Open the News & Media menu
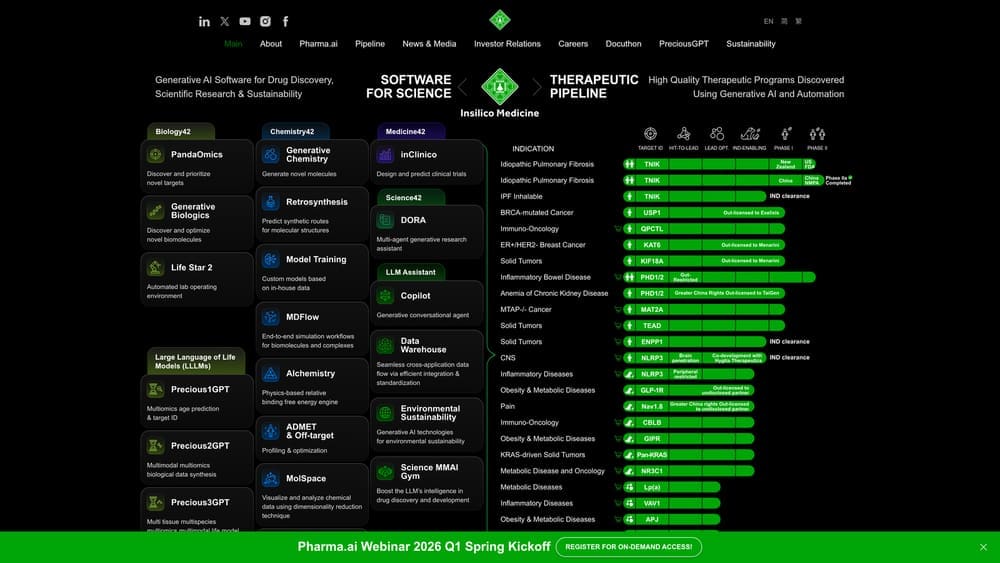The width and height of the screenshot is (1000, 563). point(429,44)
